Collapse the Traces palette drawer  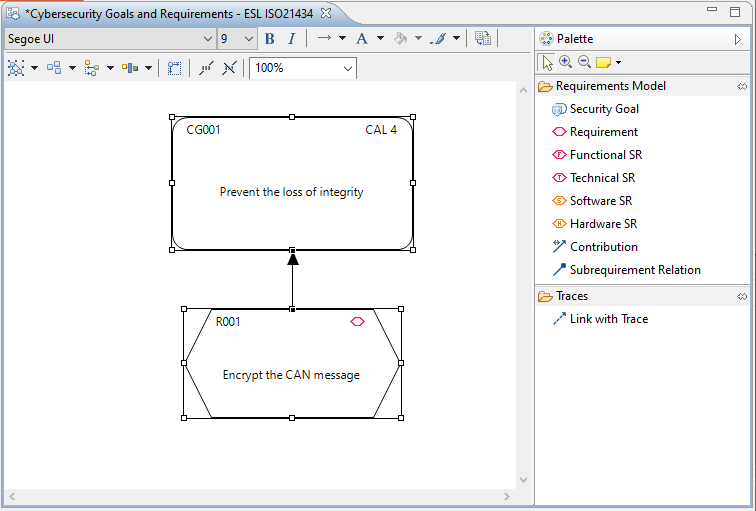(572, 296)
